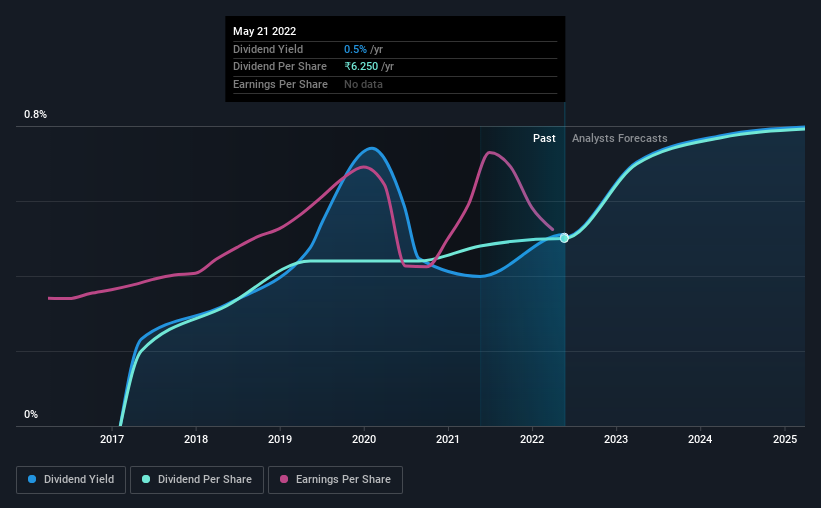Screen dimensions: 821x508
Task: Click the ₹6.250 dividend per share value
Action: [x=361, y=67]
